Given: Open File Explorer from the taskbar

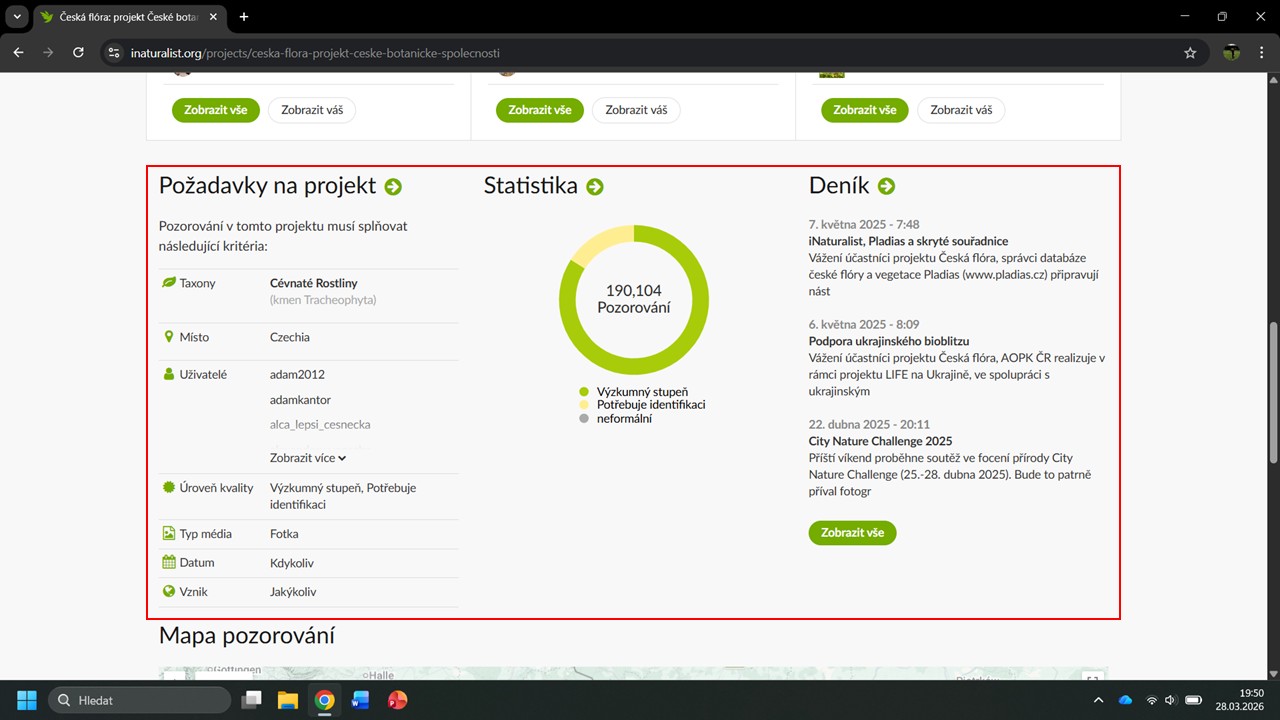Looking at the screenshot, I should [x=288, y=700].
